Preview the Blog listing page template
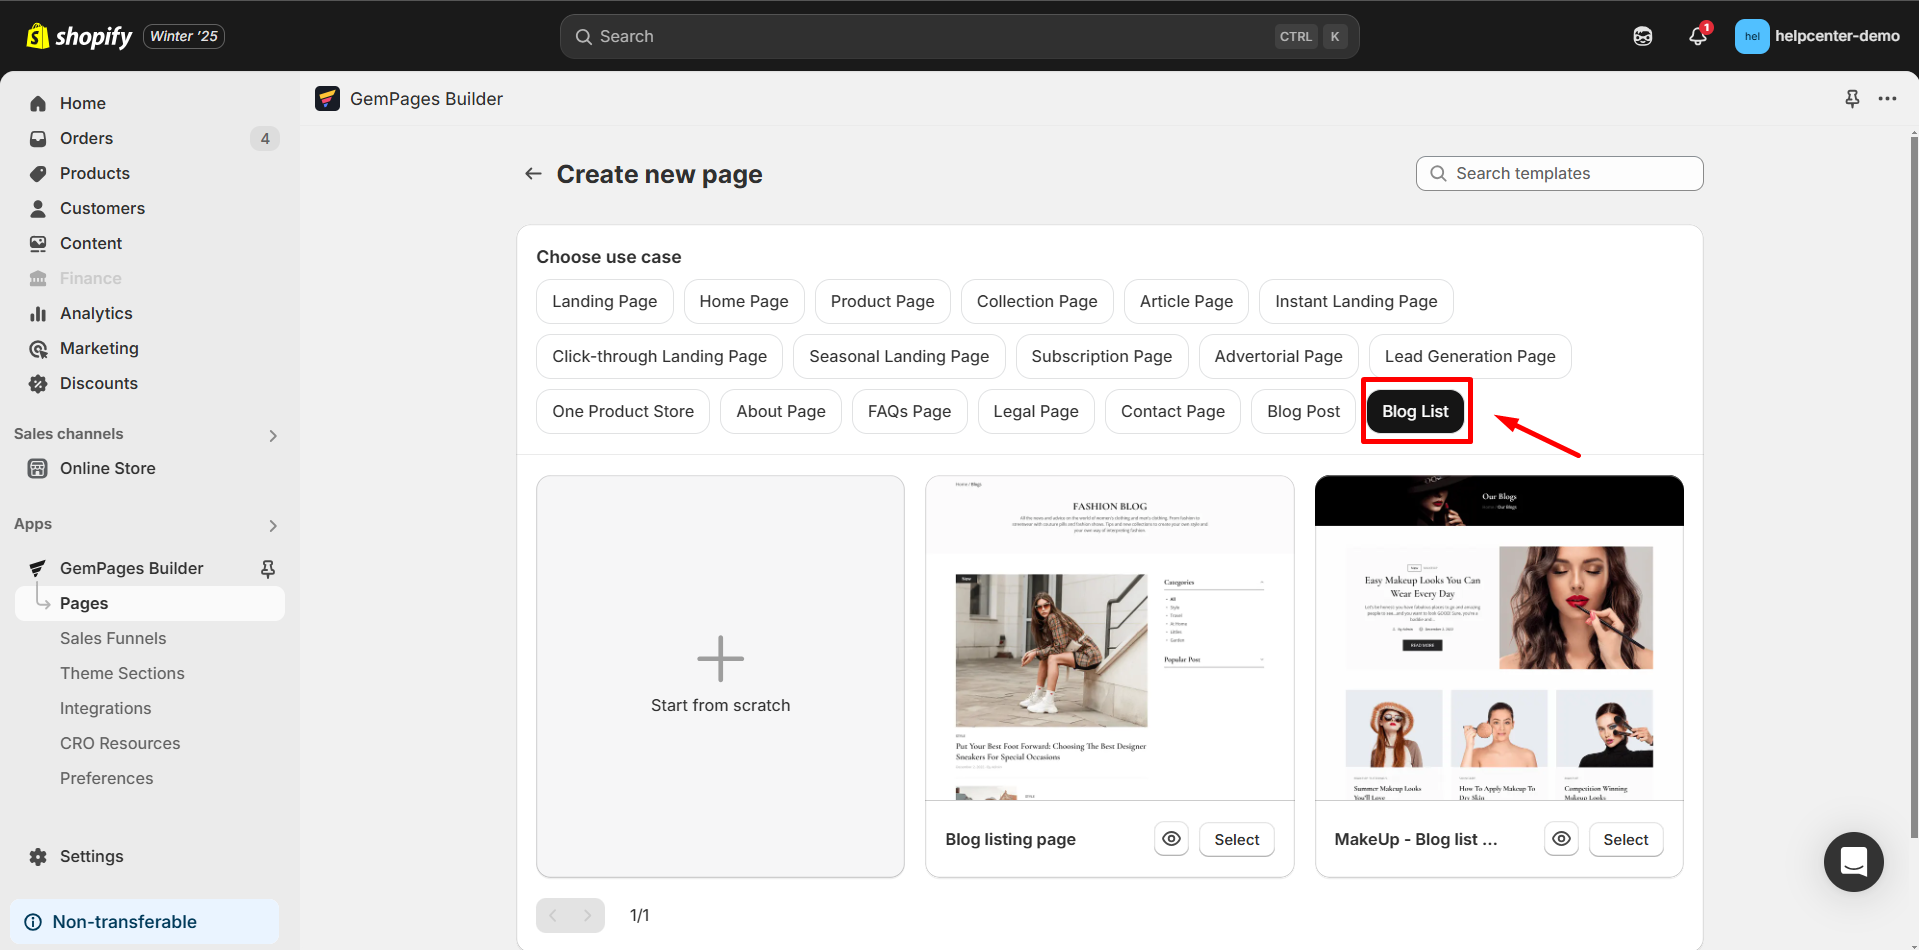The width and height of the screenshot is (1919, 950). coord(1171,839)
